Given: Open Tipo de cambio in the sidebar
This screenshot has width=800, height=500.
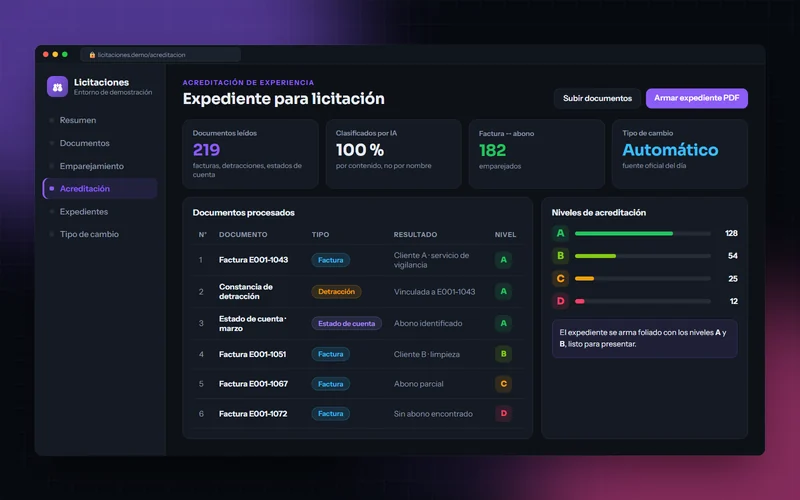Looking at the screenshot, I should point(100,234).
